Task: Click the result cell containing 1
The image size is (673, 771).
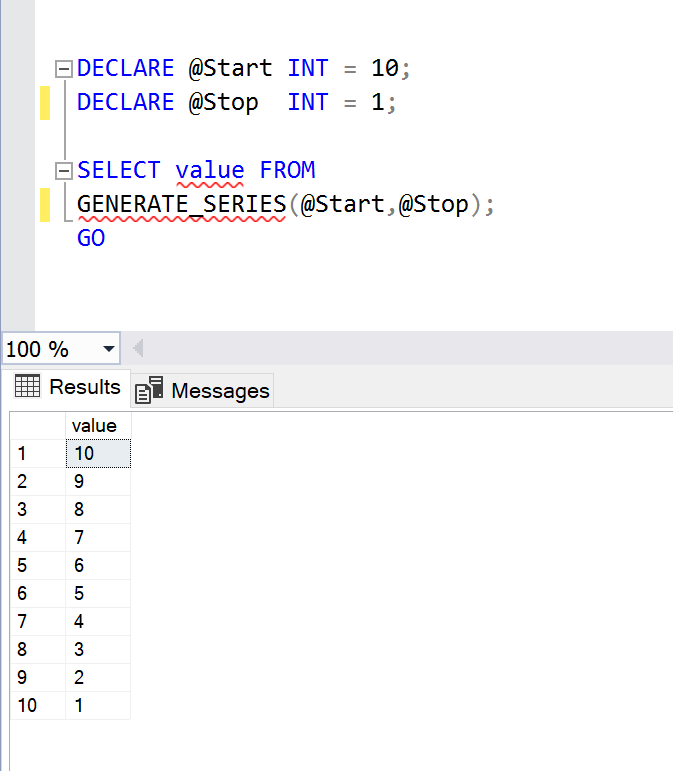Action: (x=97, y=706)
